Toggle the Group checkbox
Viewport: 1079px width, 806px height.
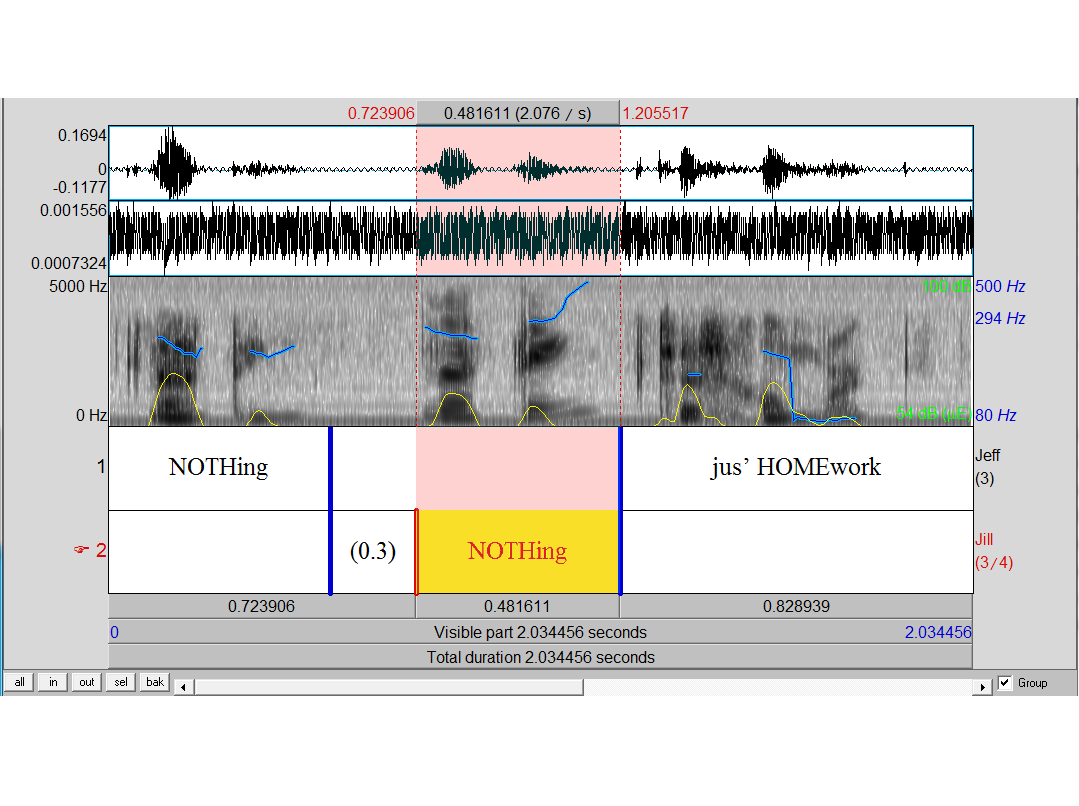click(x=1006, y=683)
